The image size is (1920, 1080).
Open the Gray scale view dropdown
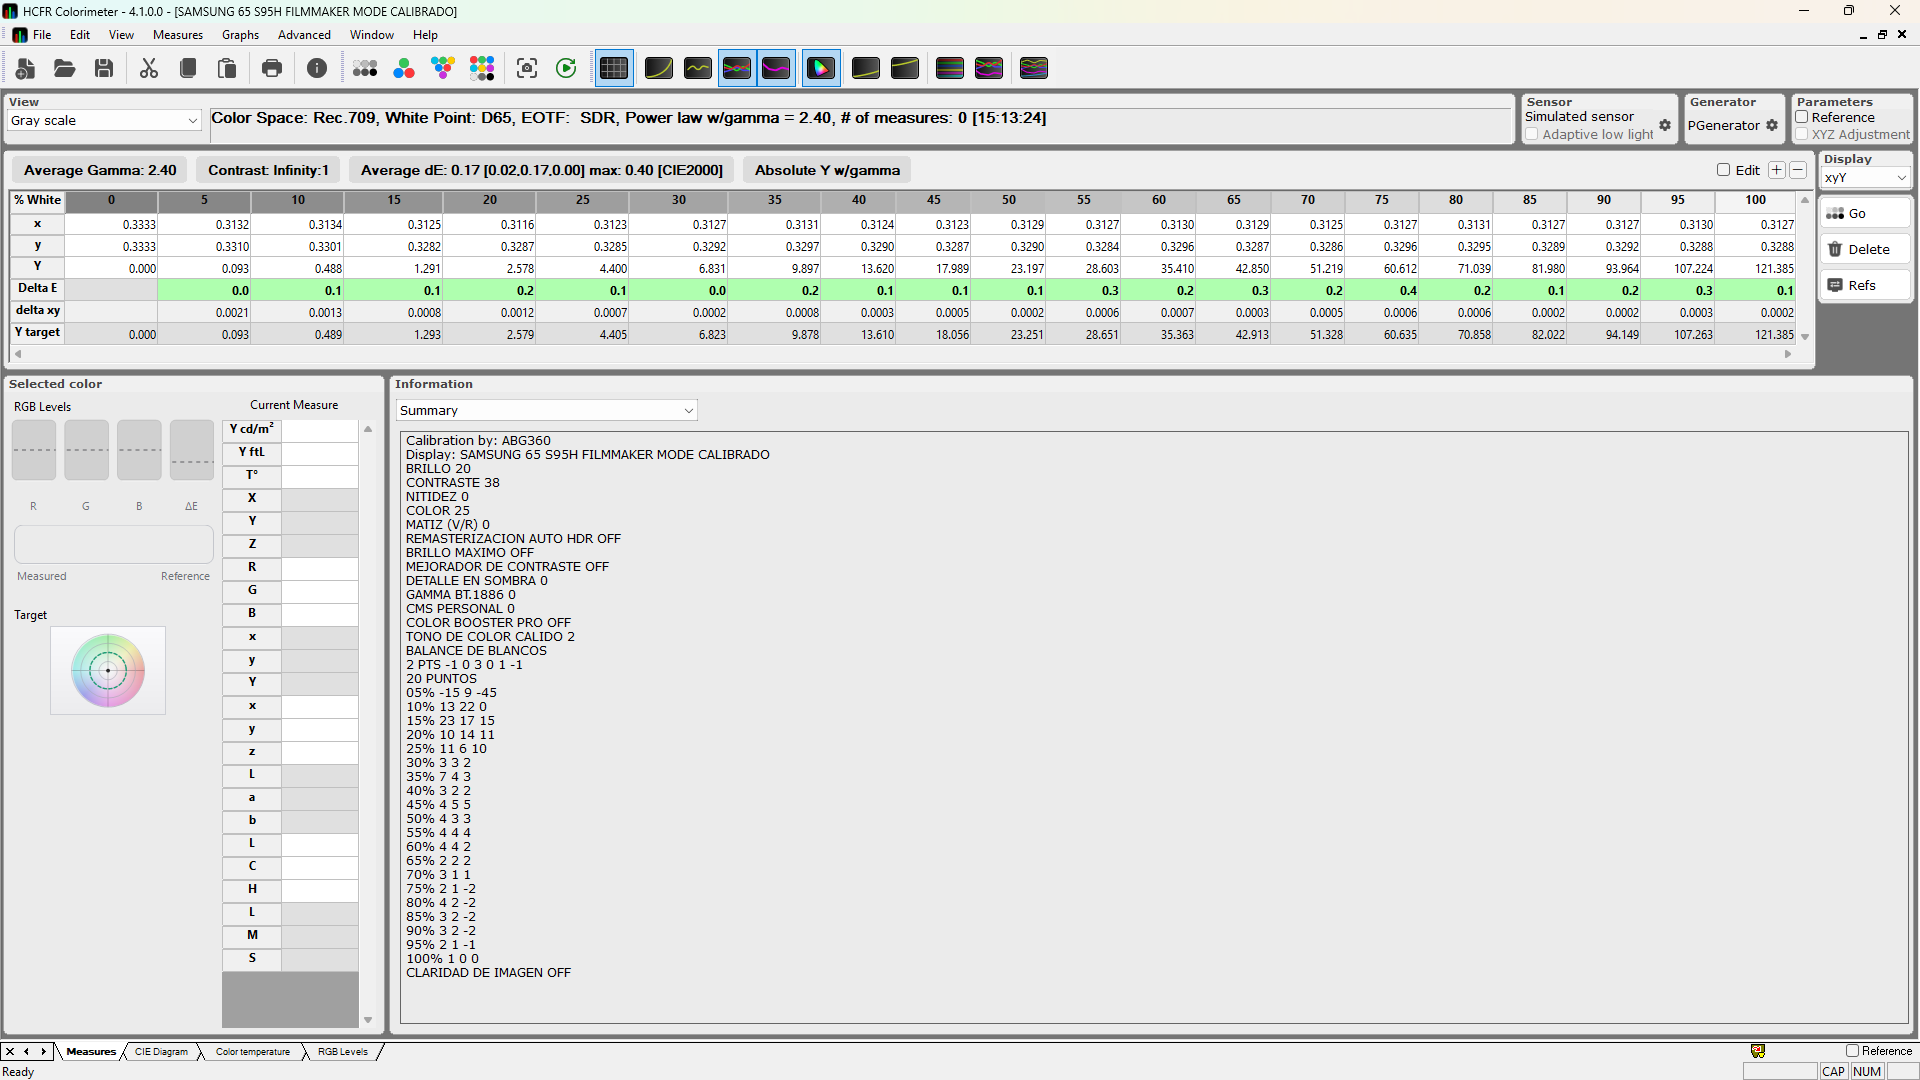[x=104, y=120]
